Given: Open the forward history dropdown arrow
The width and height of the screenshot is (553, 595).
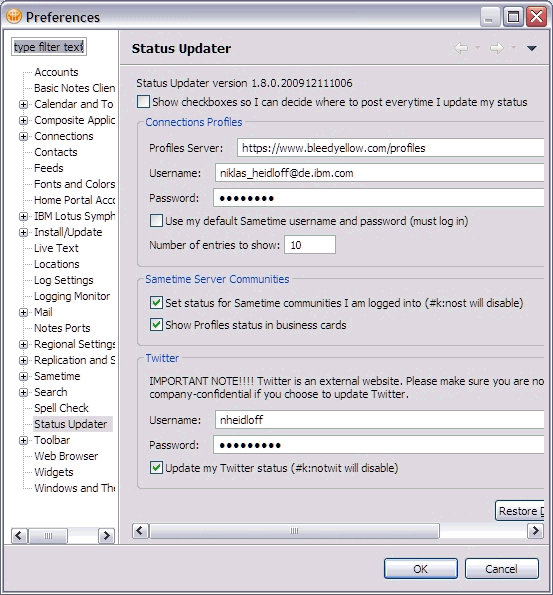Looking at the screenshot, I should (x=513, y=48).
